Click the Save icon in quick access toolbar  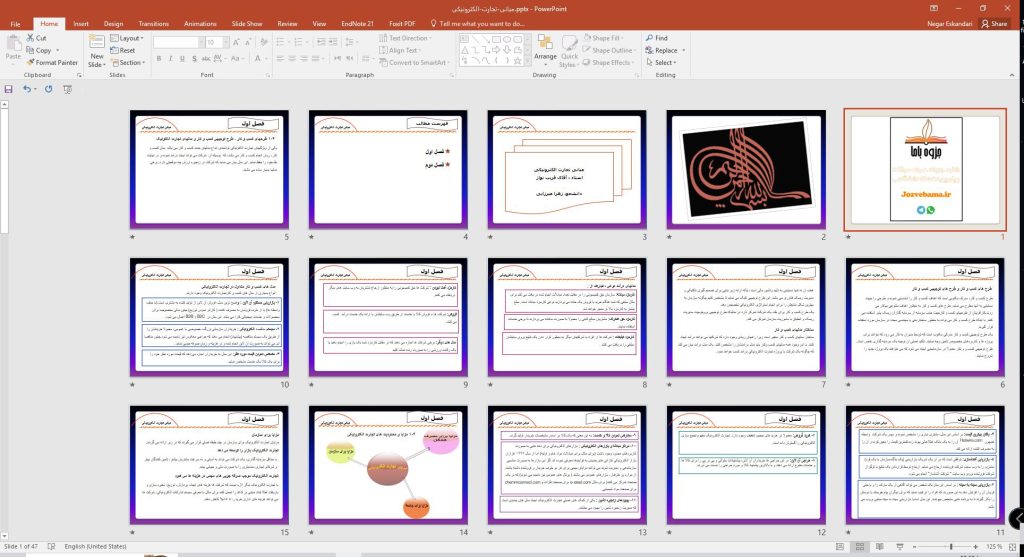9,89
